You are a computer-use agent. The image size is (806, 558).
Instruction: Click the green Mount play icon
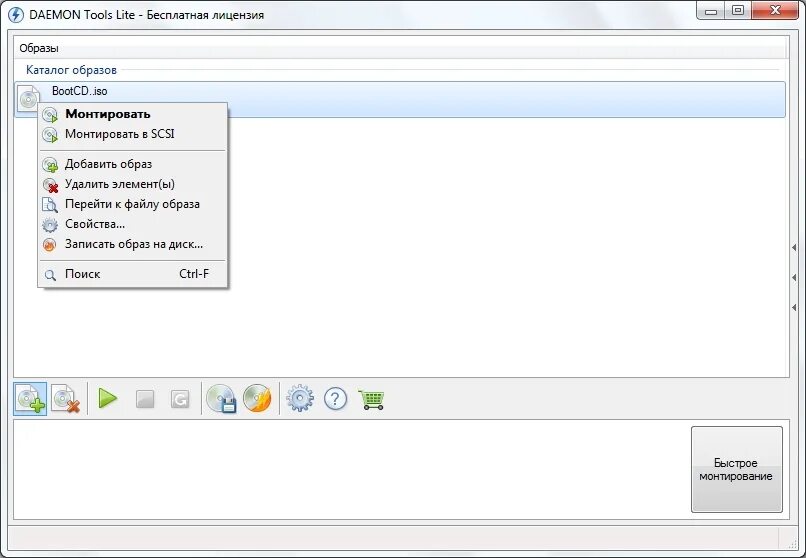[107, 398]
